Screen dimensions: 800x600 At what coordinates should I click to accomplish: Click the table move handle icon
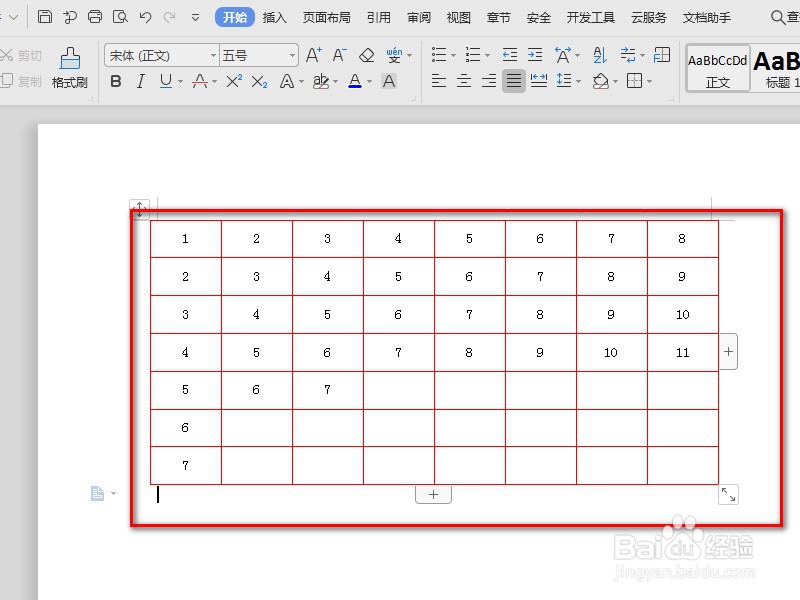[139, 209]
